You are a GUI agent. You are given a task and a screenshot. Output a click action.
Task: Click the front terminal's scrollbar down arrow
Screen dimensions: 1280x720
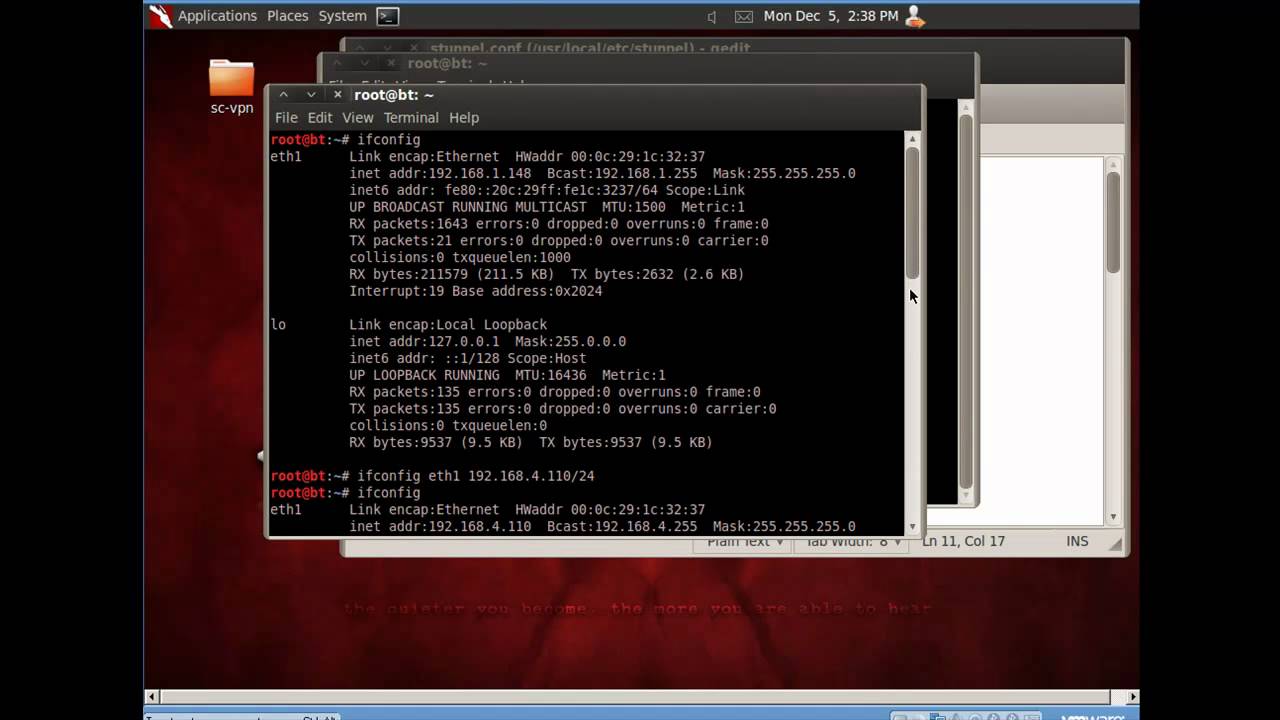coord(912,526)
